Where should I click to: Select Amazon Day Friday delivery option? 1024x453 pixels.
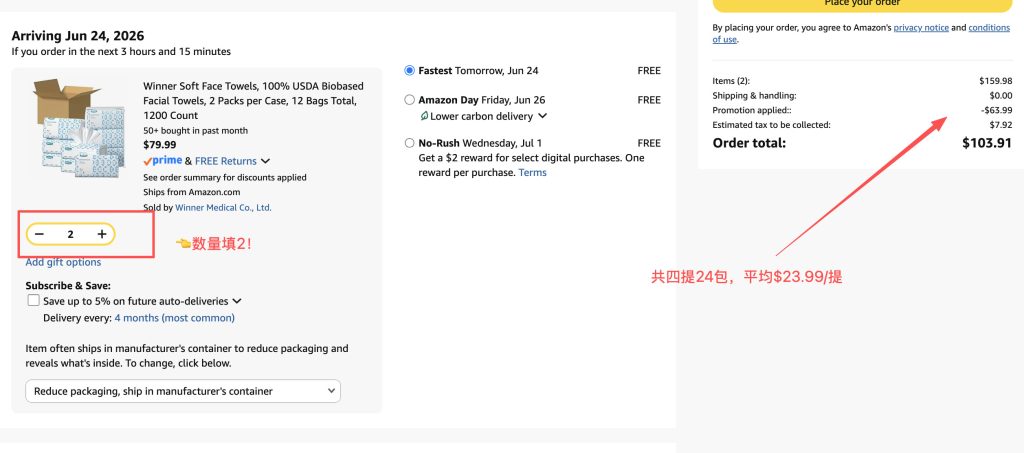pos(409,100)
